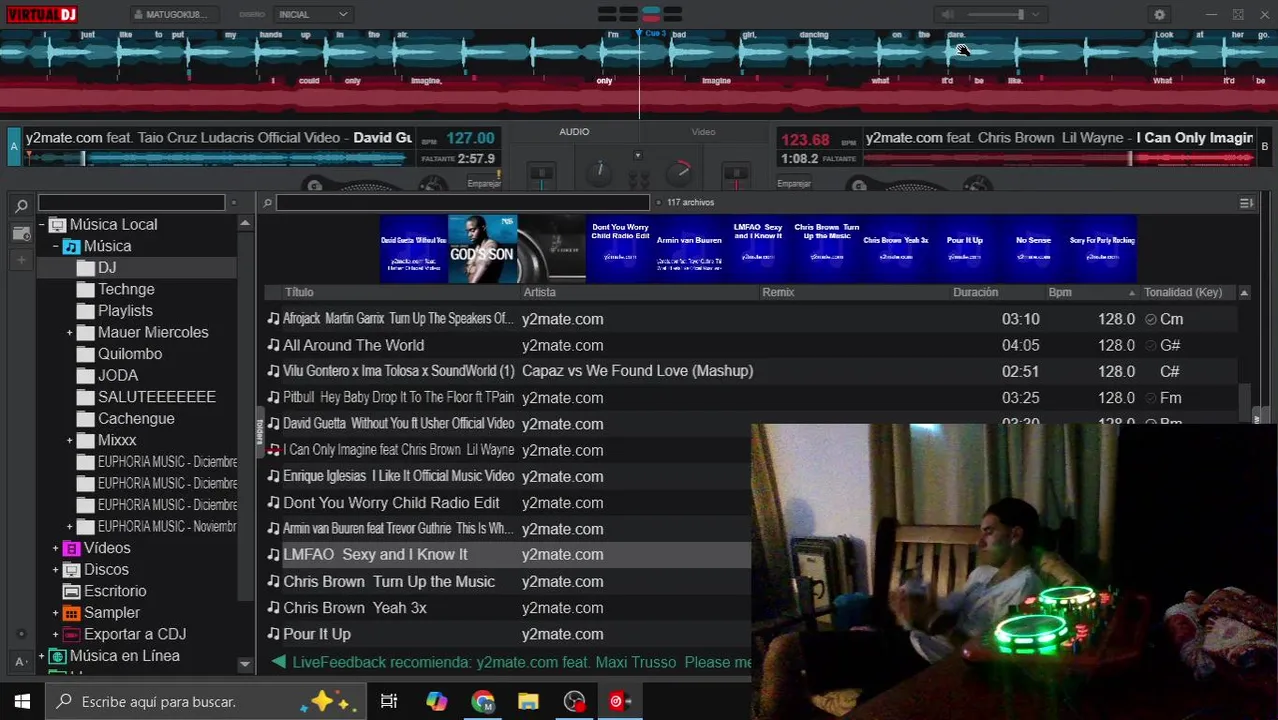The height and width of the screenshot is (720, 1278).
Task: Click the Música en Línea globe icon
Action: pos(57,656)
